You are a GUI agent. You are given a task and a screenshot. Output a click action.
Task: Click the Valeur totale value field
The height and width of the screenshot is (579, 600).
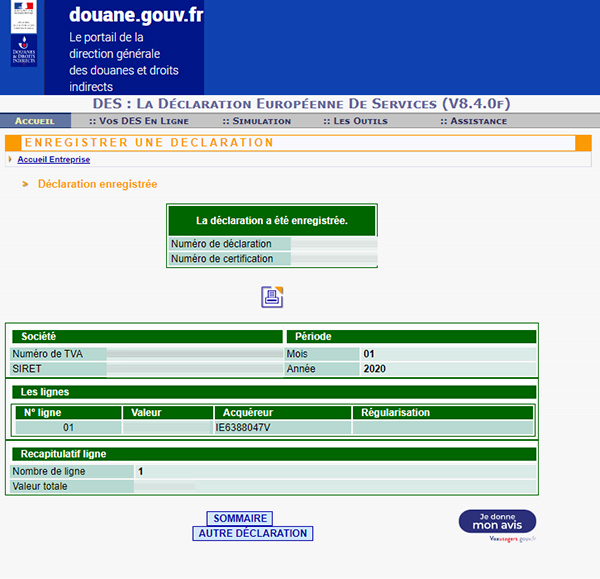[x=165, y=487]
